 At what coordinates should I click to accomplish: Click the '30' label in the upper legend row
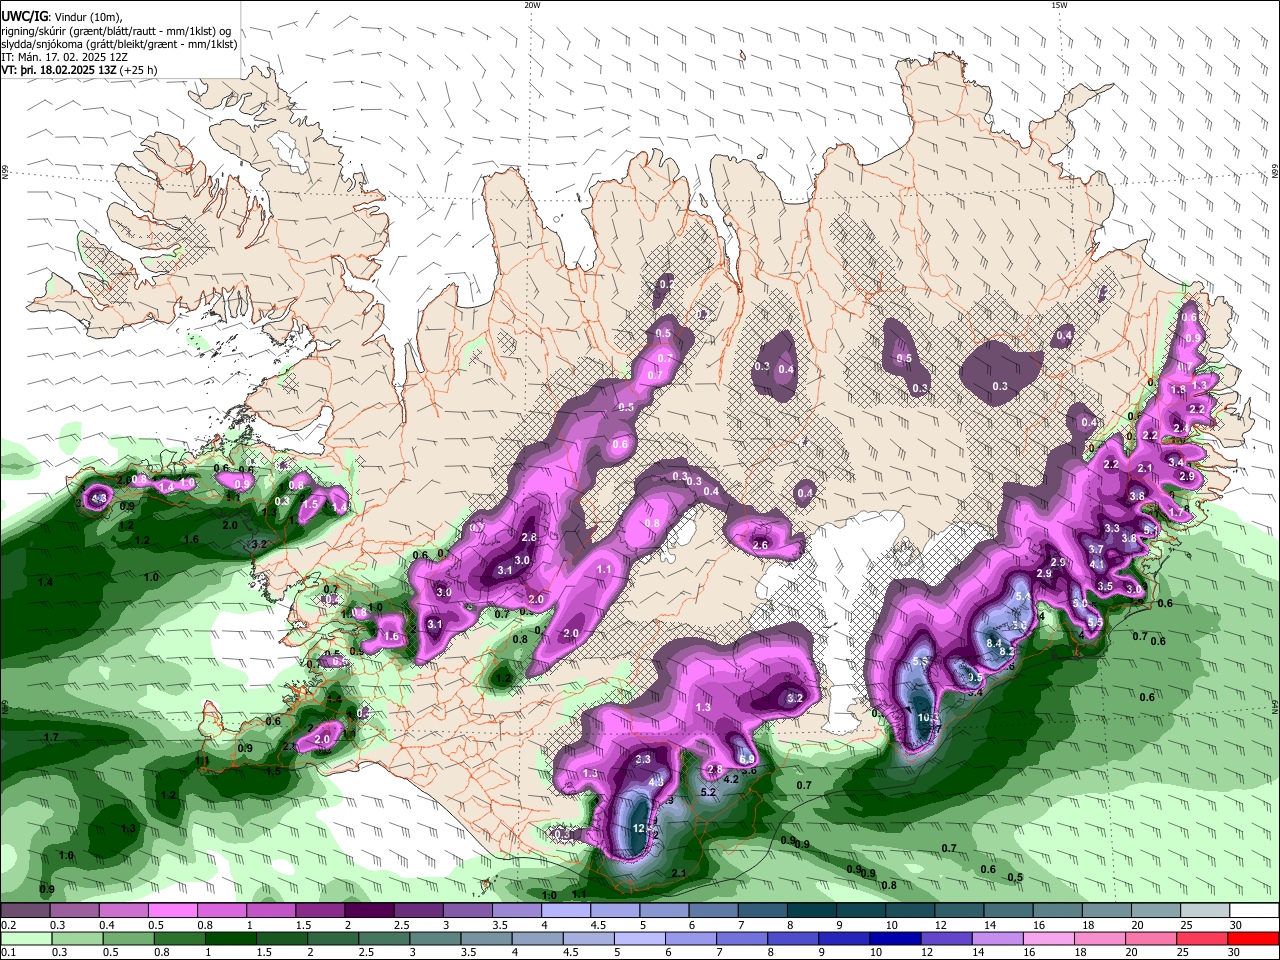click(1235, 925)
